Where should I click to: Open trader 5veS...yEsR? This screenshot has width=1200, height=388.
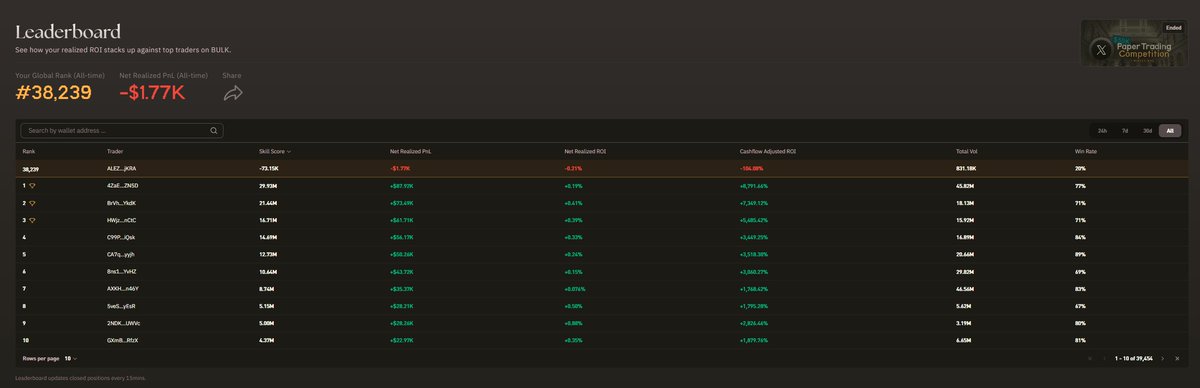point(121,306)
